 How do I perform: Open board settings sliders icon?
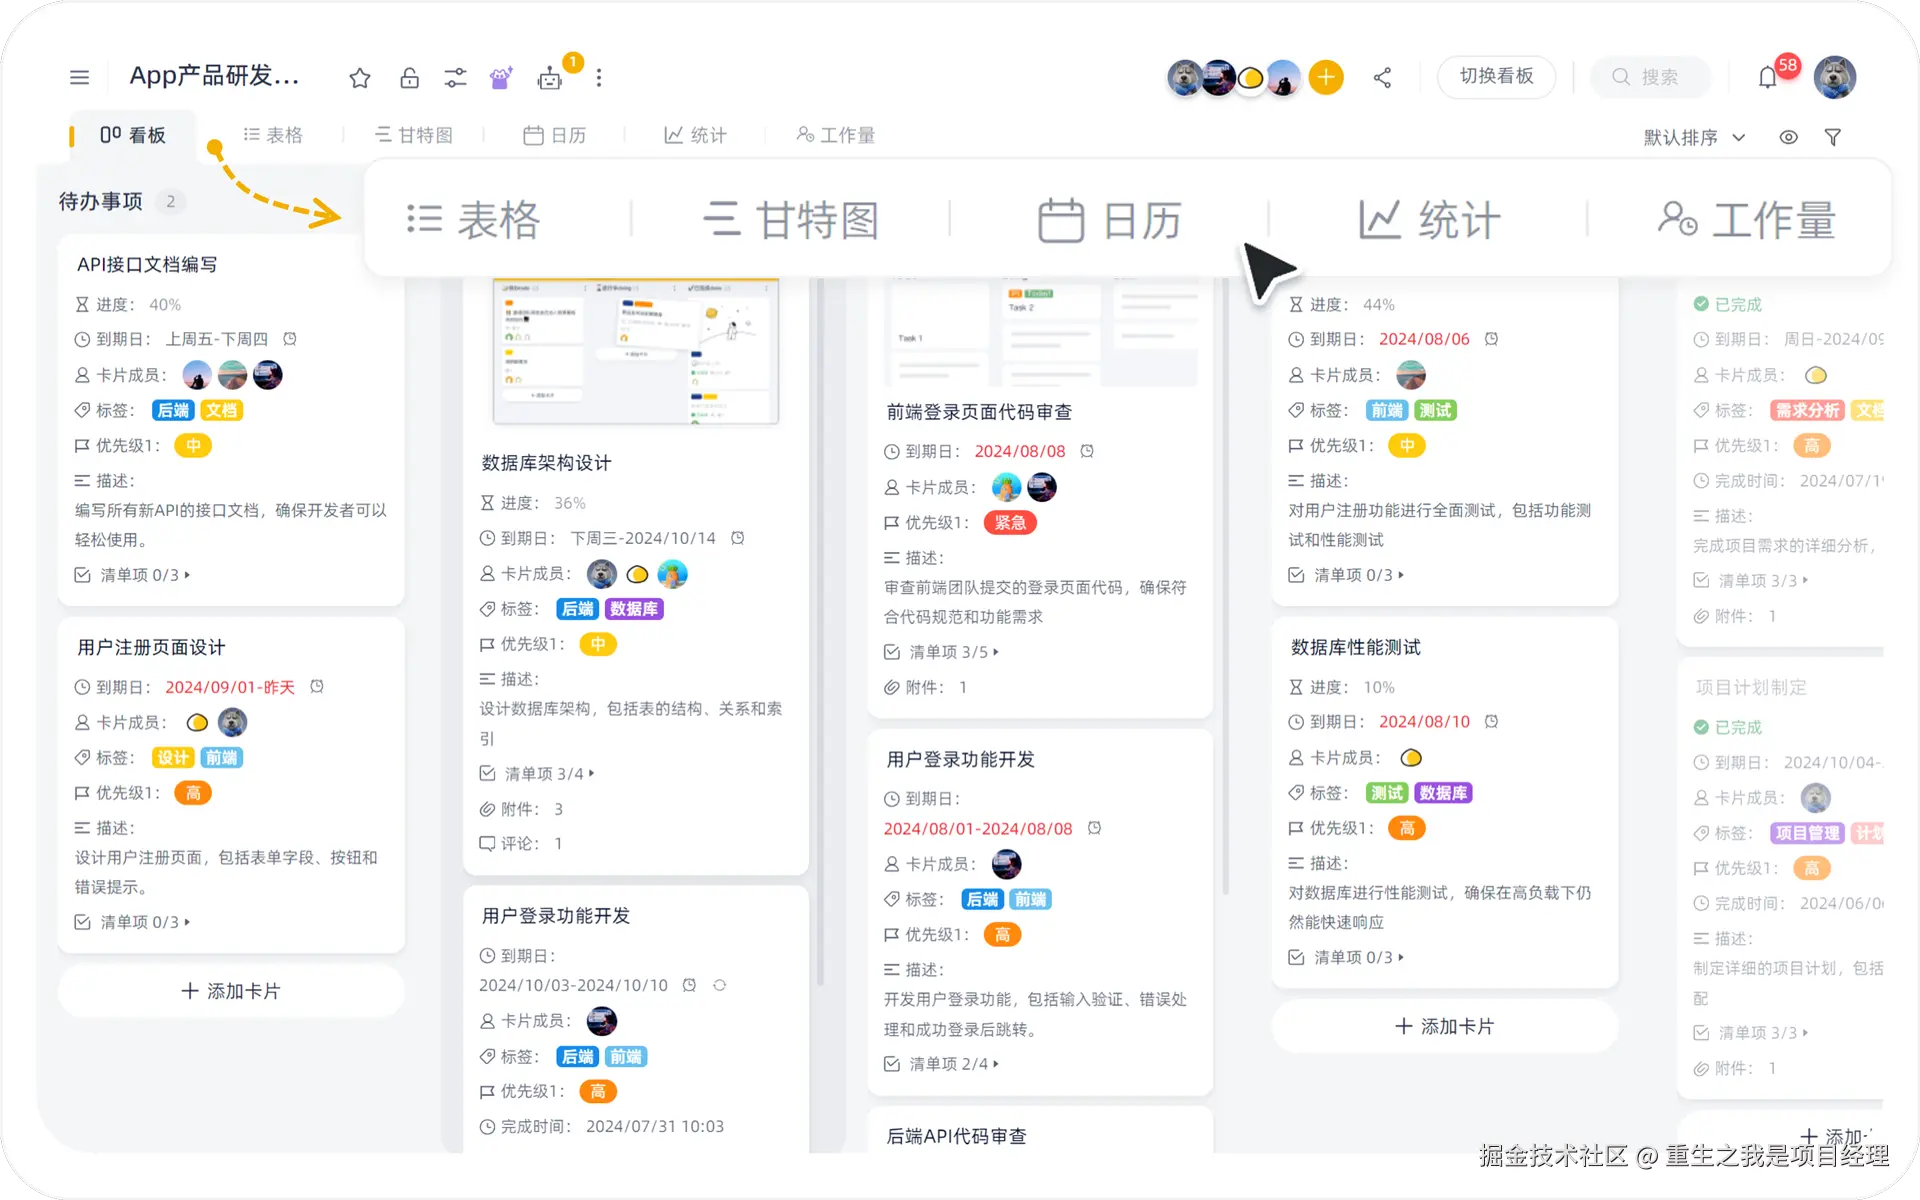point(455,78)
